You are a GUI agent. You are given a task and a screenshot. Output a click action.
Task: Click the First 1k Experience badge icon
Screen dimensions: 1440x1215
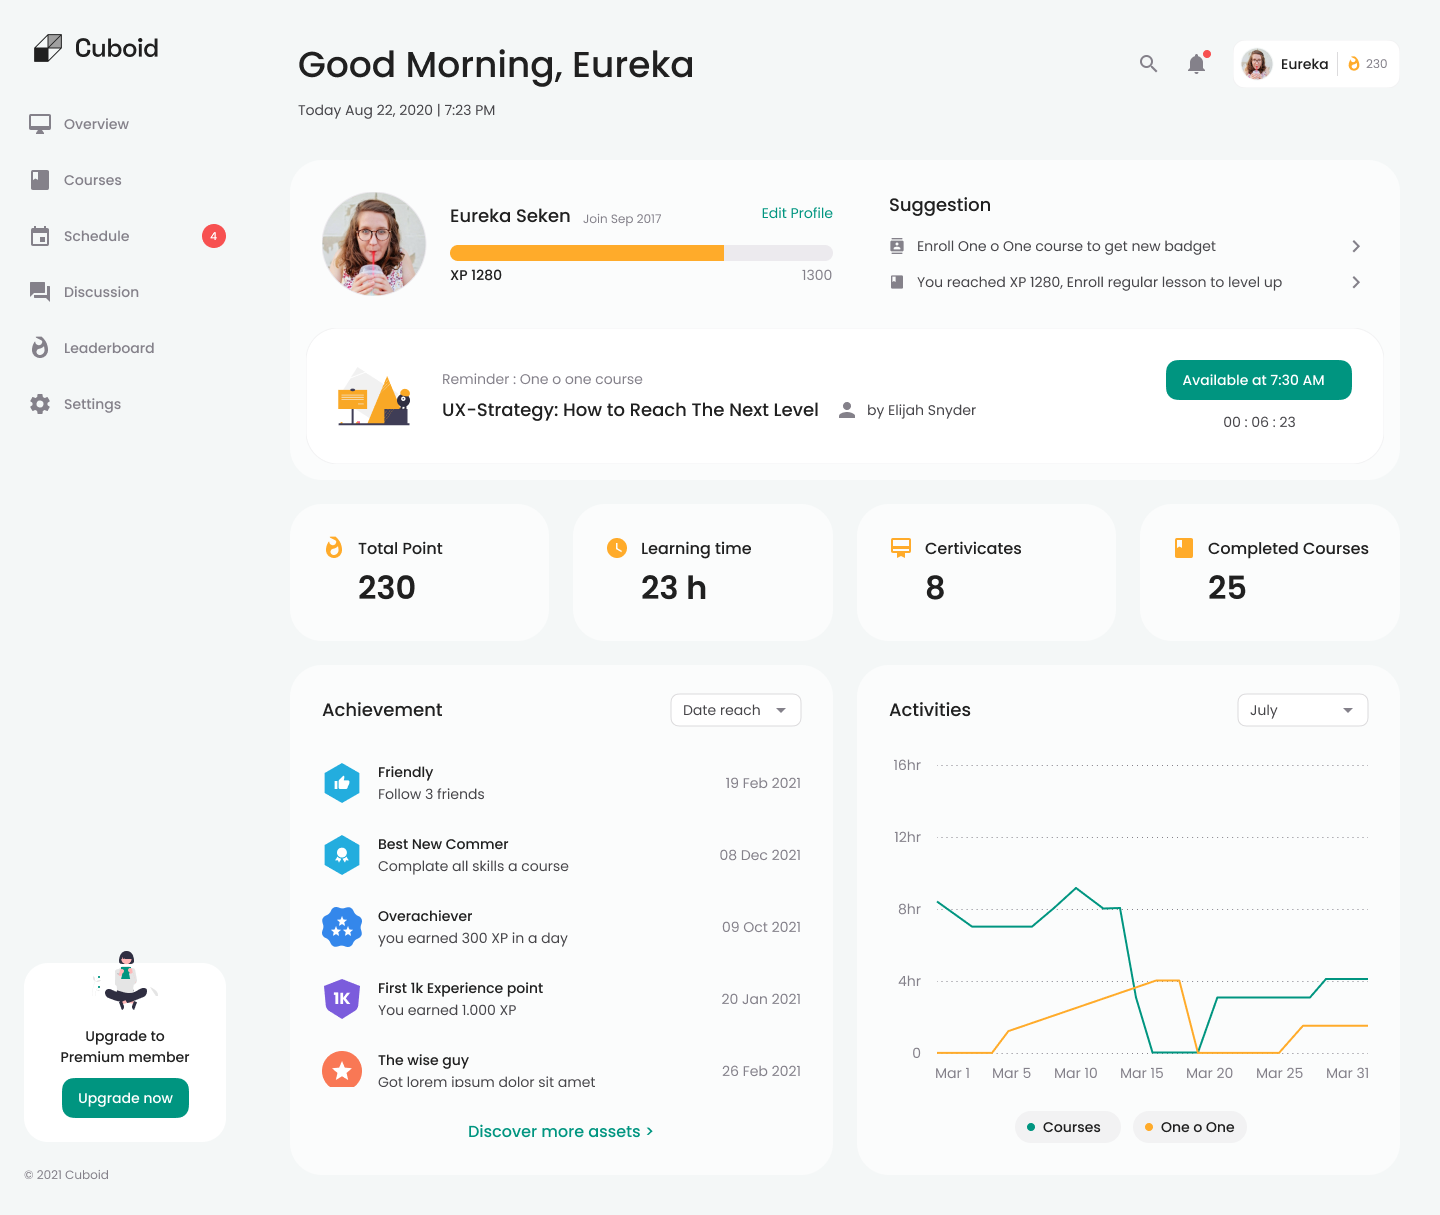coord(342,999)
